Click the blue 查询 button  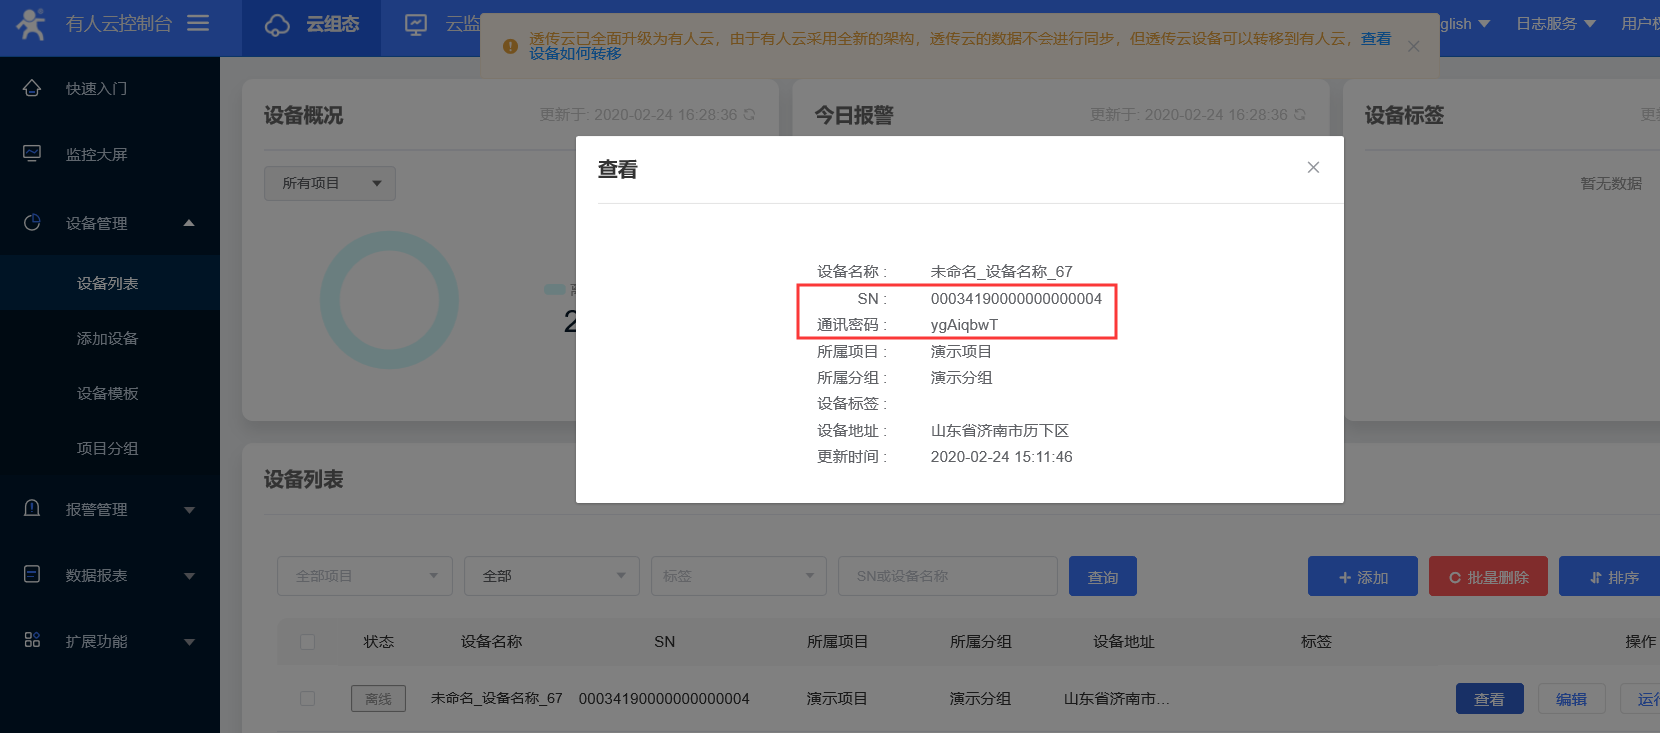pyautogui.click(x=1102, y=577)
